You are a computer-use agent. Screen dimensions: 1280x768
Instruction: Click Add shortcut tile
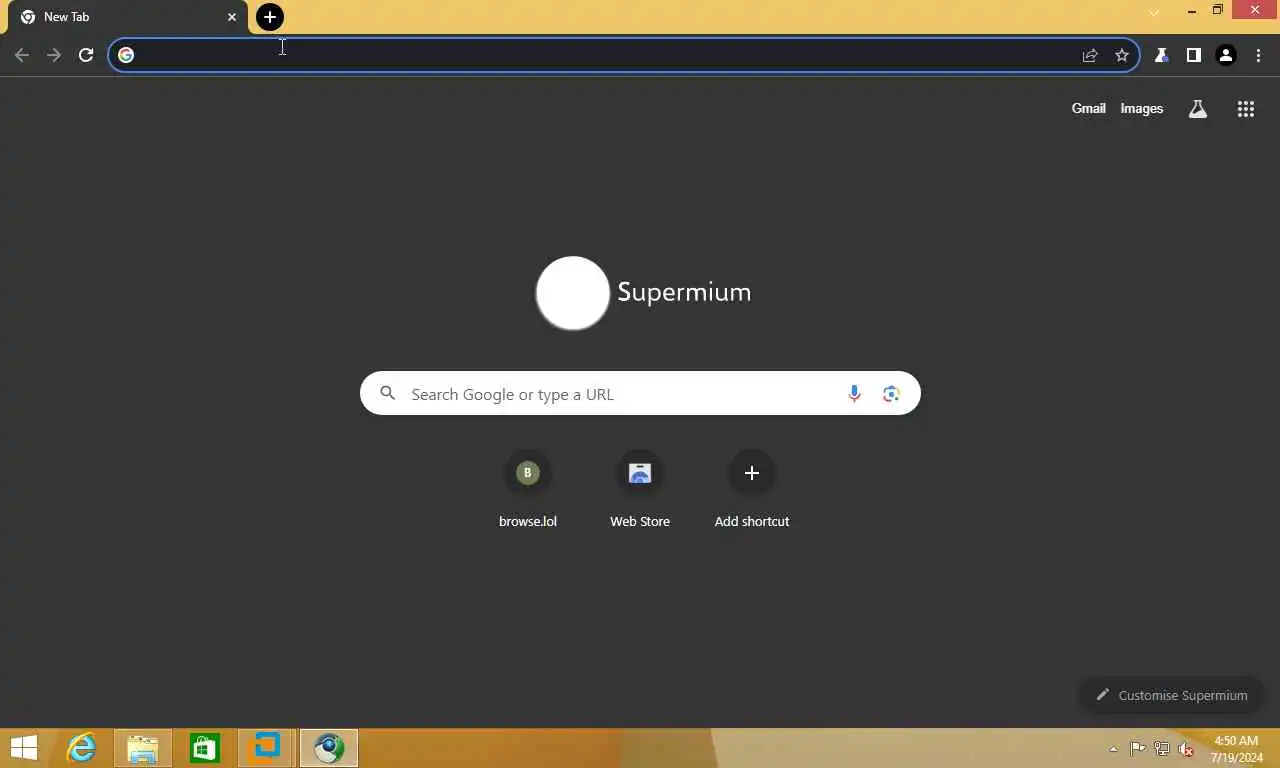(x=752, y=490)
